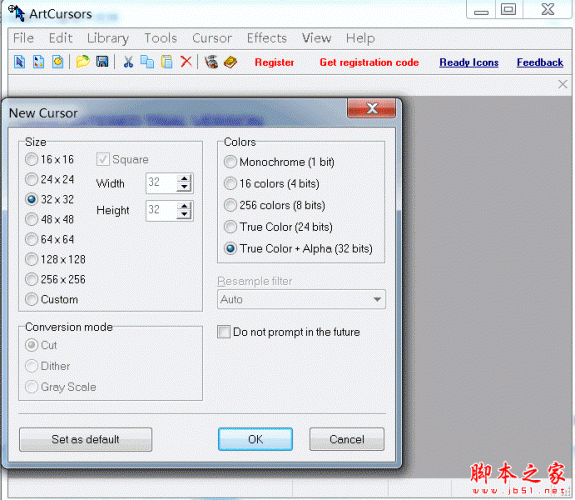The height and width of the screenshot is (500, 575).
Task: Click the Cancel button
Action: click(x=347, y=439)
